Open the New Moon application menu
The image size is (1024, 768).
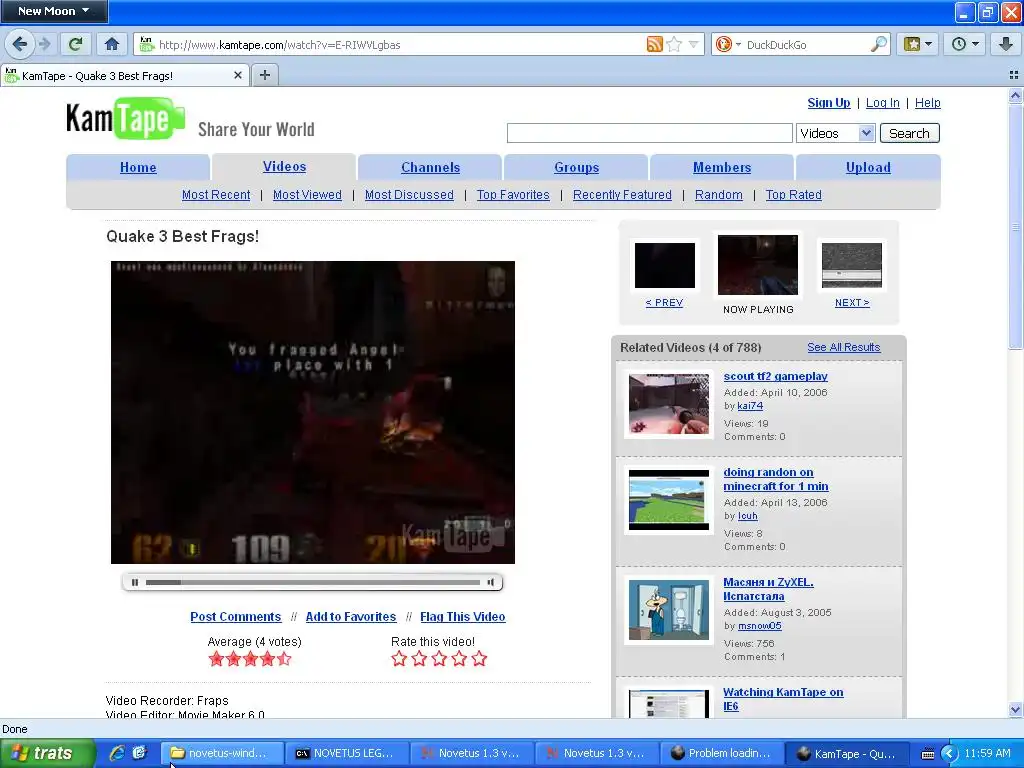(54, 11)
